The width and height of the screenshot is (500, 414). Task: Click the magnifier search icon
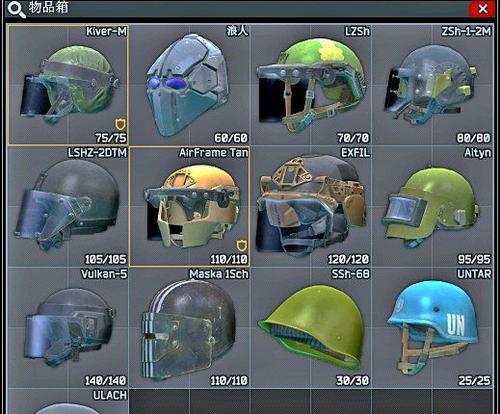pos(16,10)
